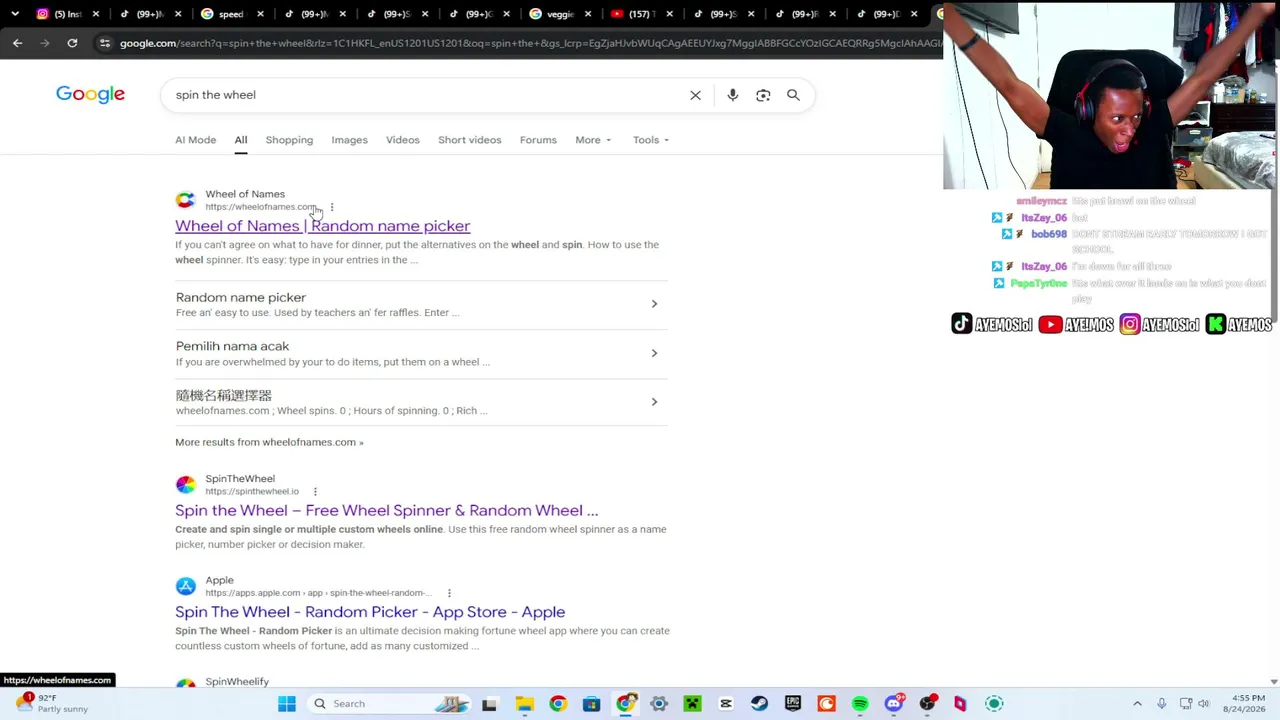Open the microphone icon in system tray
The height and width of the screenshot is (720, 1280).
coord(1161,704)
